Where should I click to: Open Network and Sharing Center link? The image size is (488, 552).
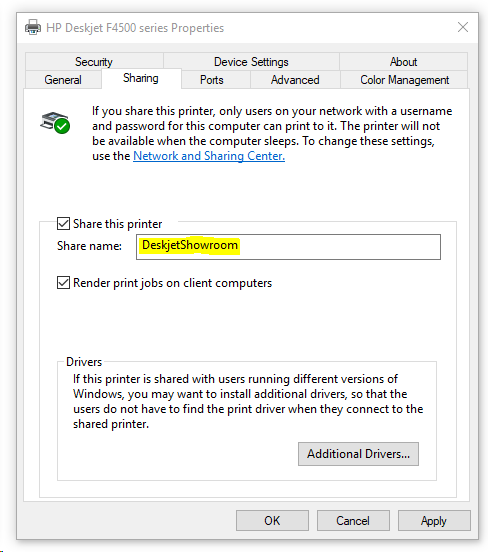tap(209, 156)
